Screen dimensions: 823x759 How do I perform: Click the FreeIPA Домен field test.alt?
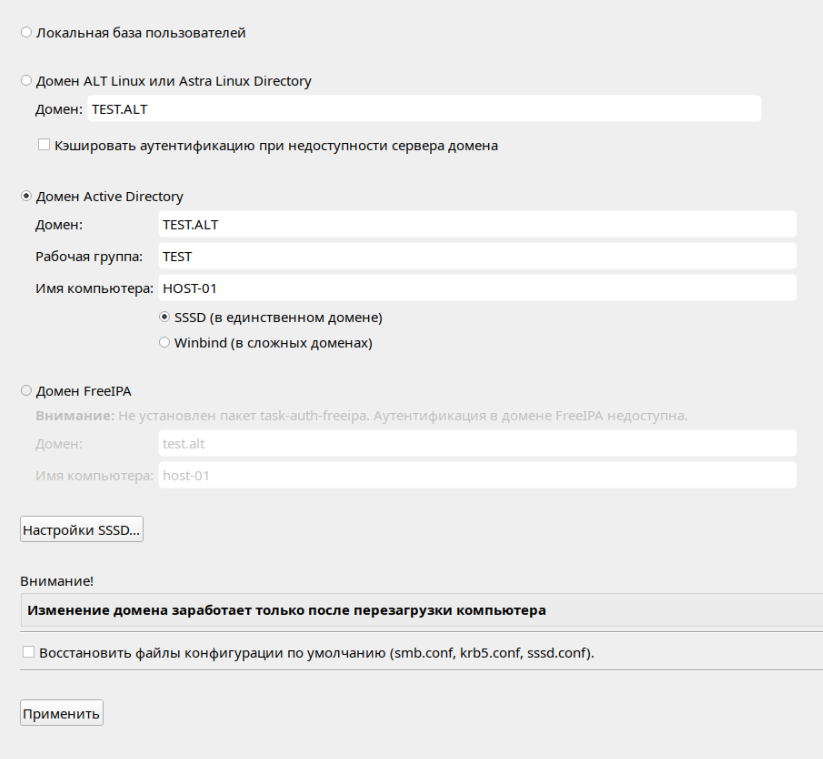(x=478, y=444)
